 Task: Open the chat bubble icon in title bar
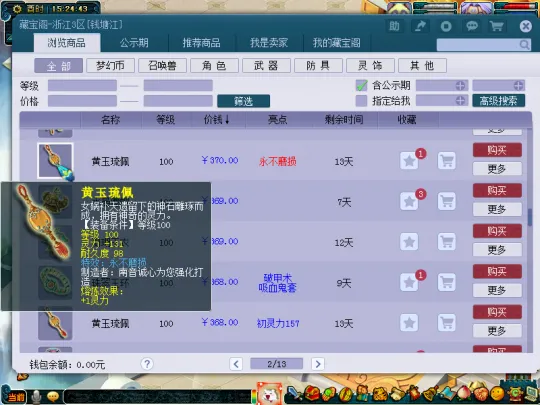coord(471,26)
